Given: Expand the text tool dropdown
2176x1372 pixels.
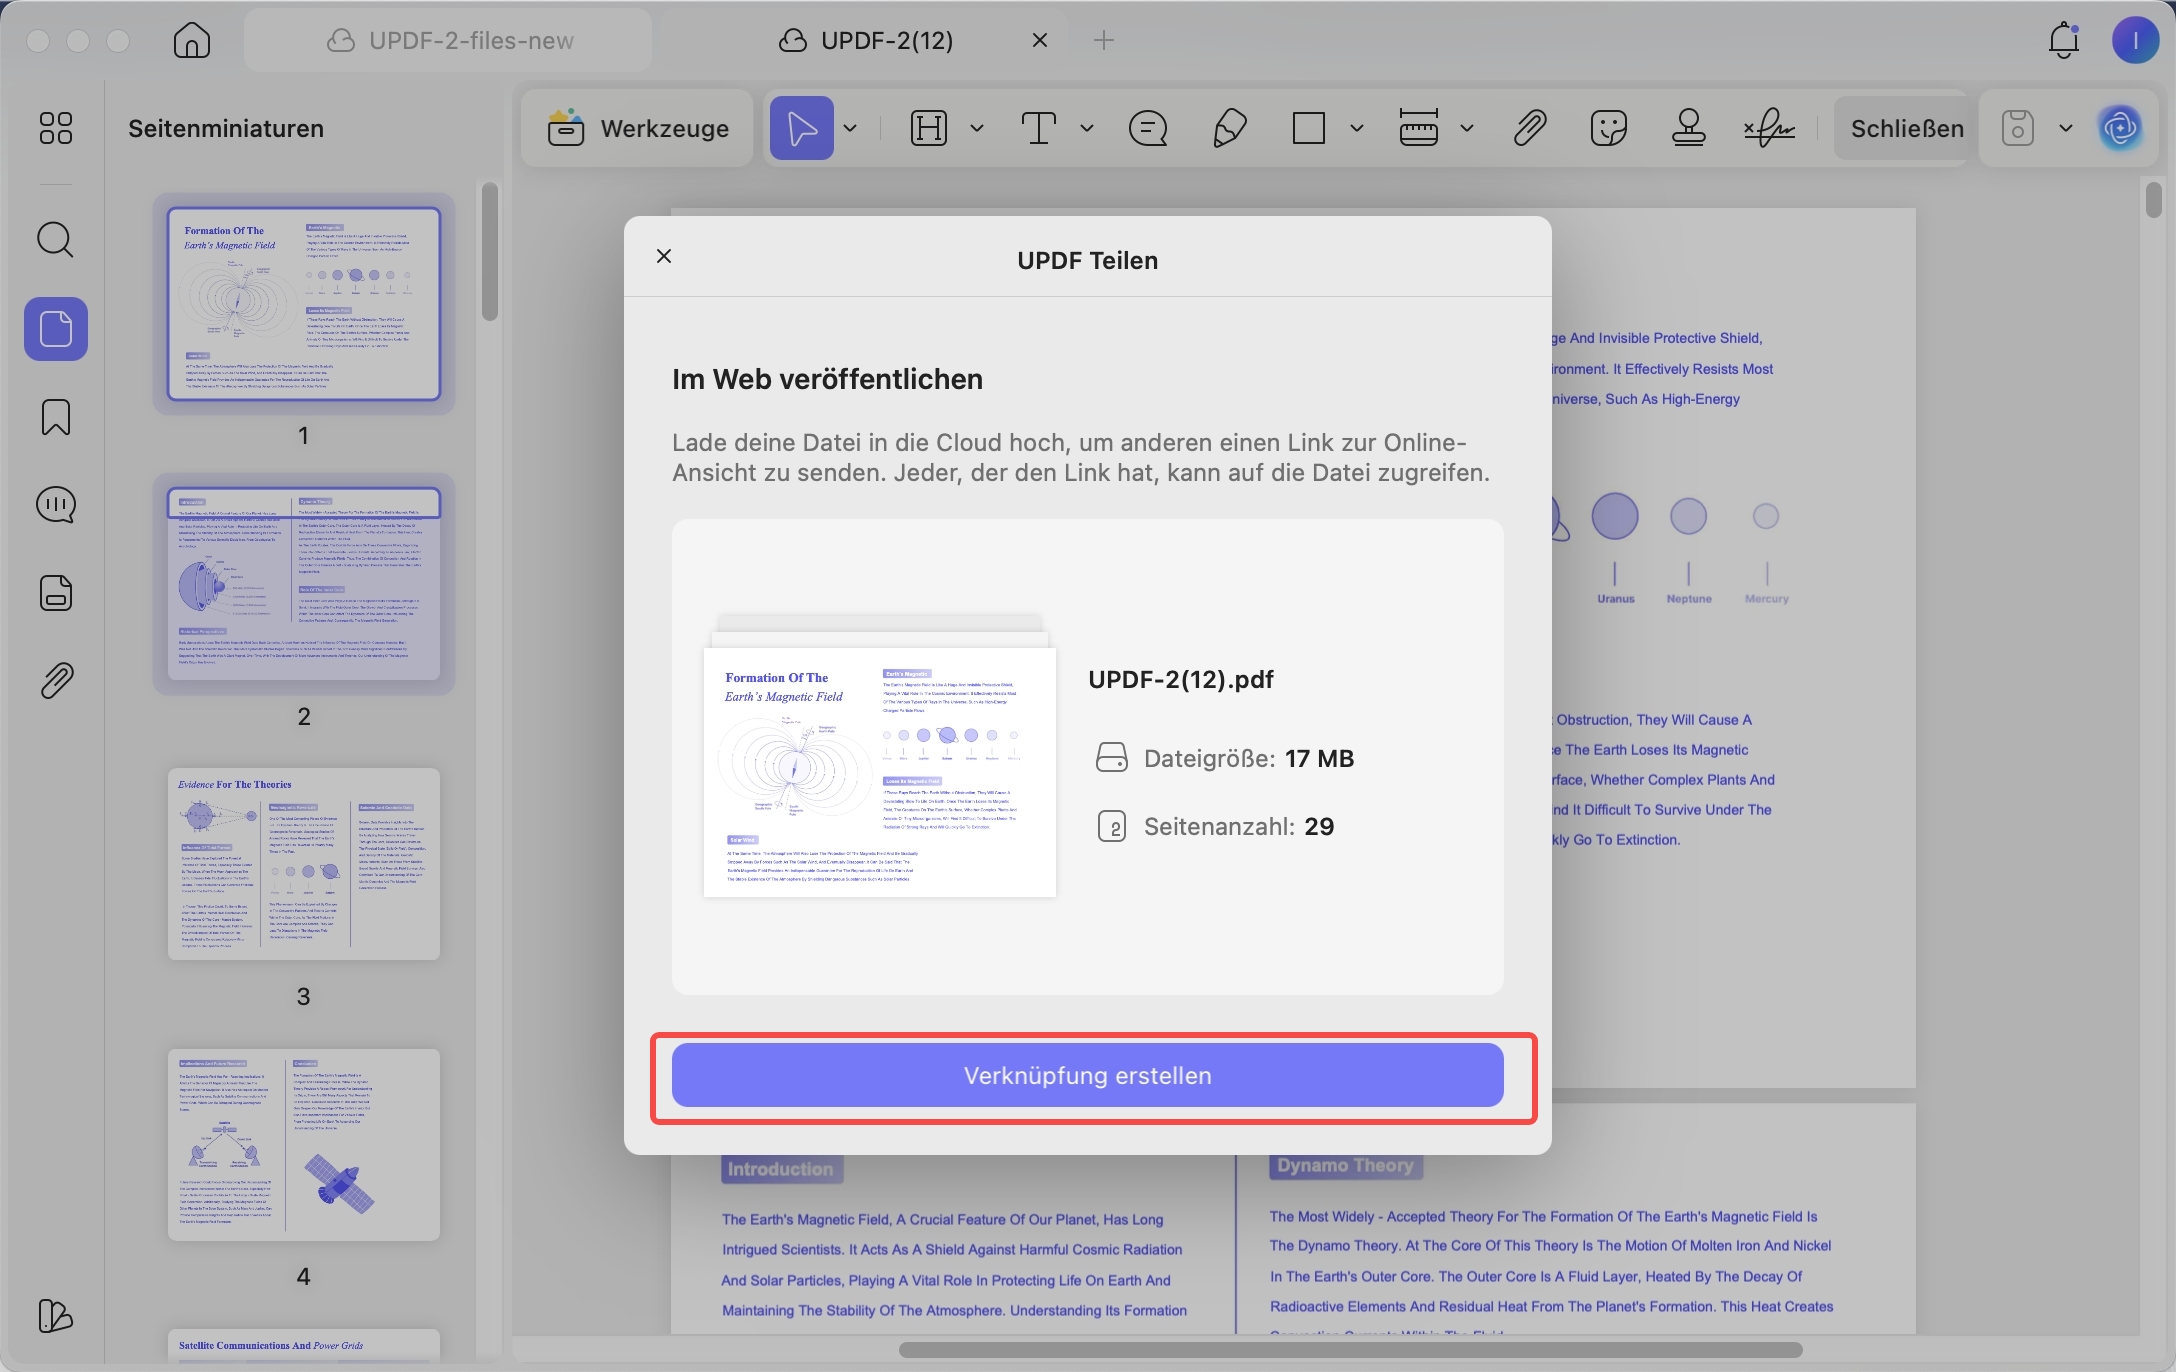Looking at the screenshot, I should (1087, 128).
